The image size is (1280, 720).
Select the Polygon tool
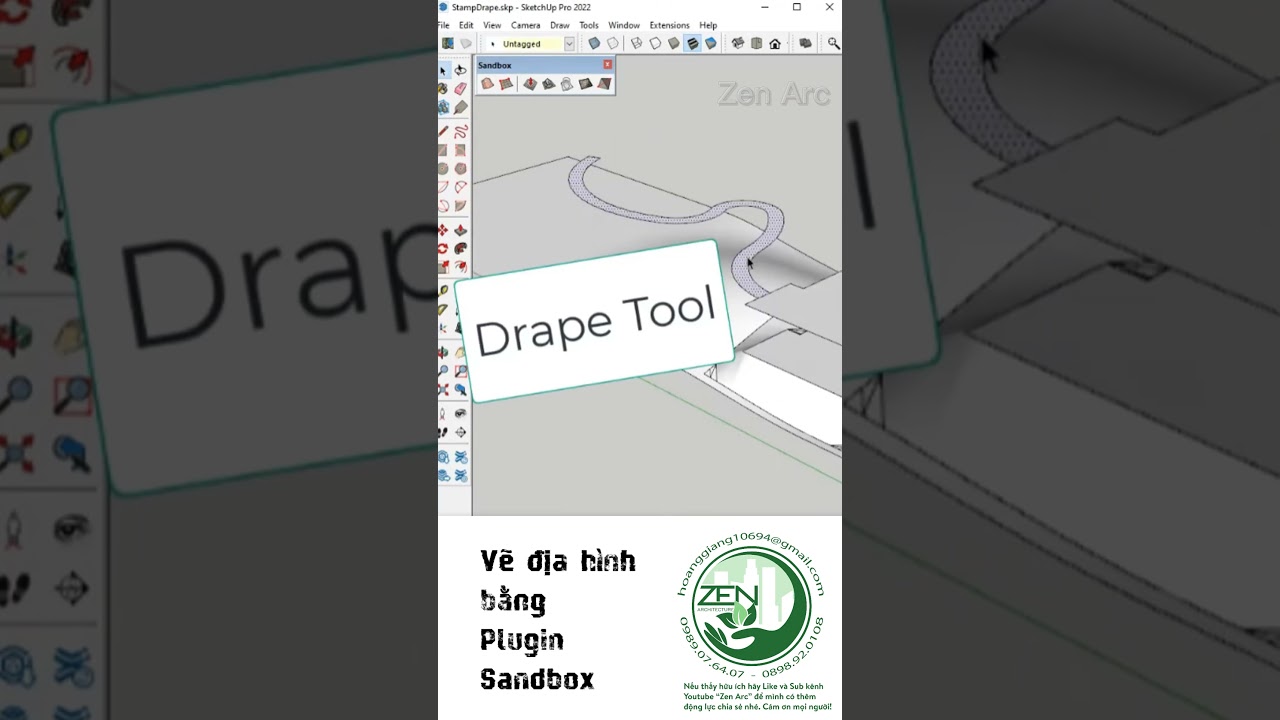[x=460, y=169]
